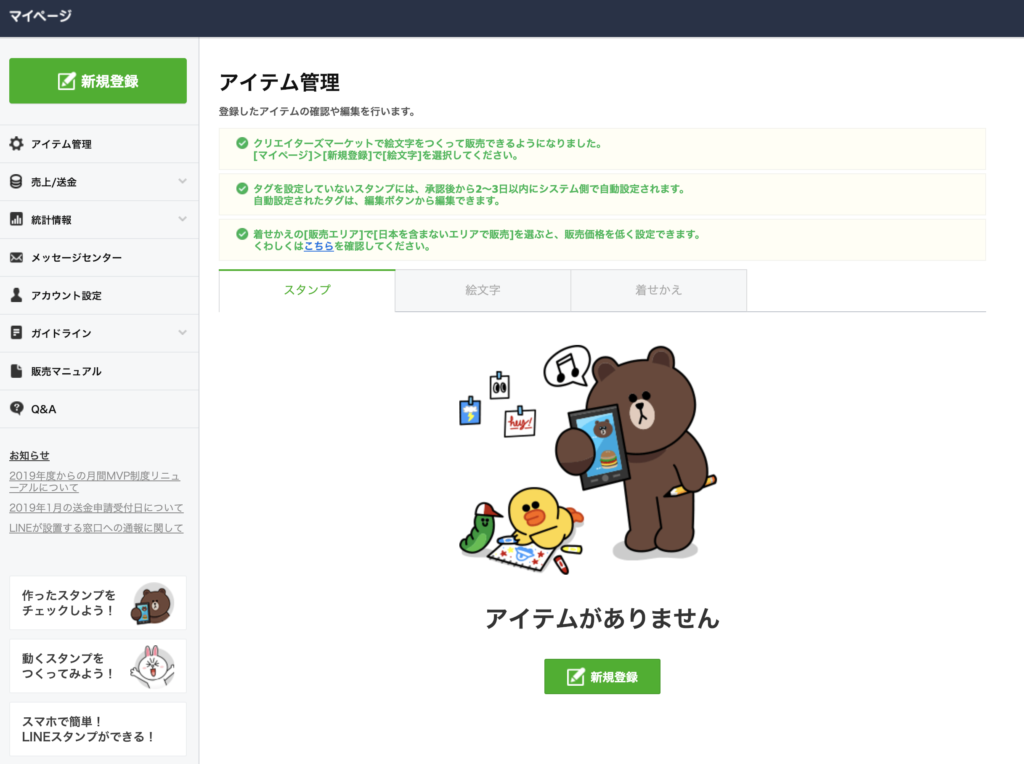Image resolution: width=1024 pixels, height=764 pixels.
Task: Expand the 統計情報 submenu chevron
Action: point(182,219)
